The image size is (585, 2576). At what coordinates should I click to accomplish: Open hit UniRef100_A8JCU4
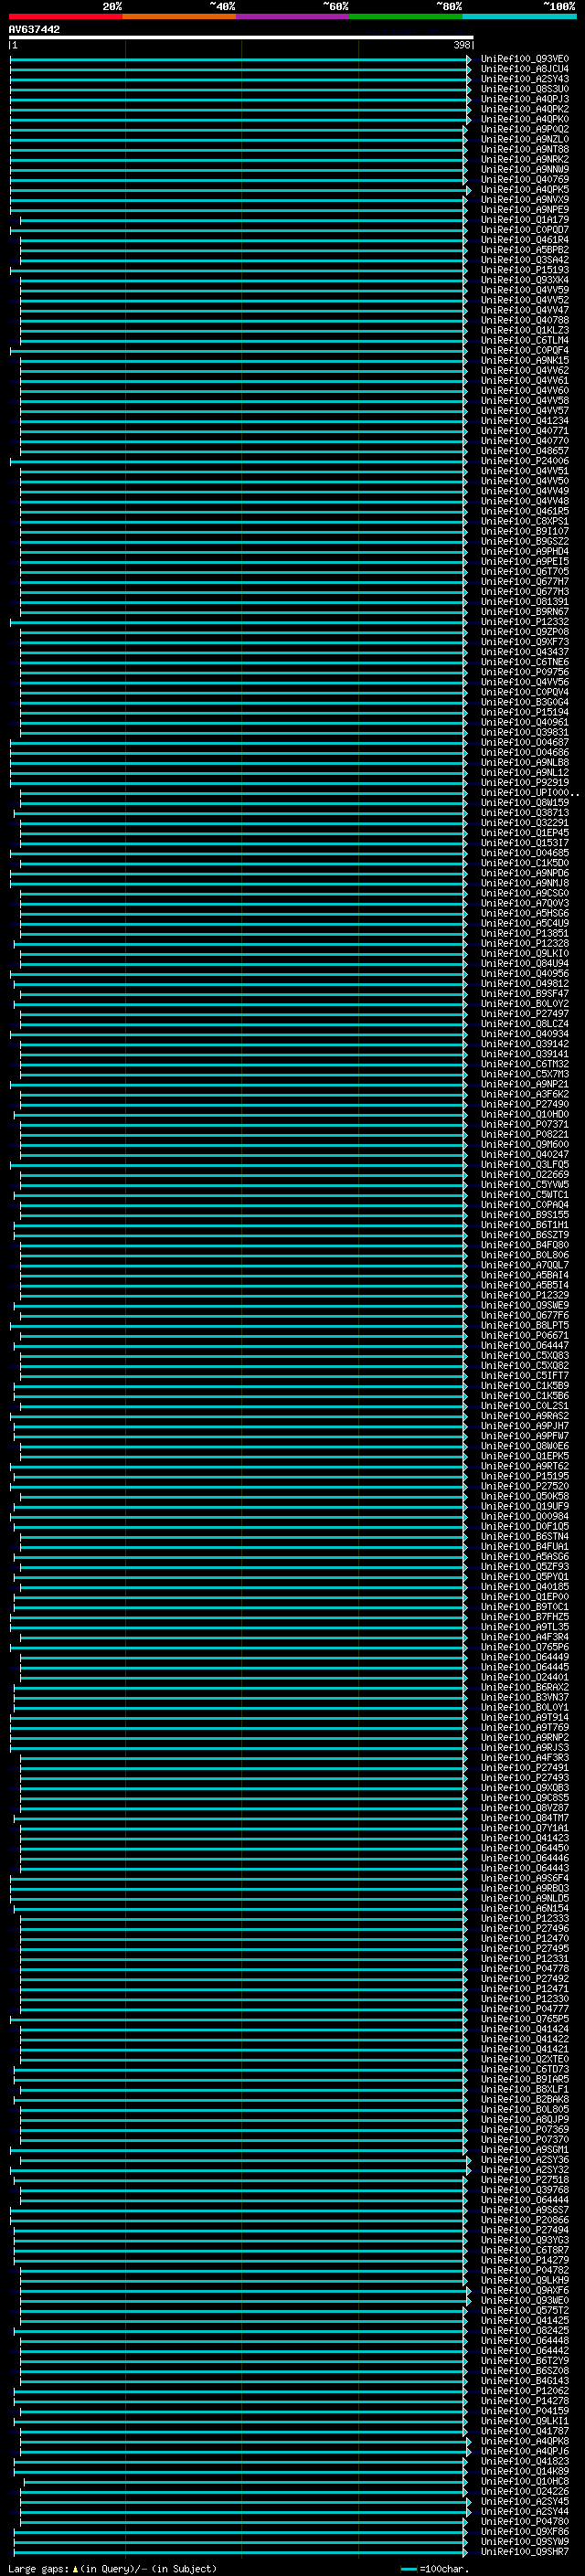524,69
